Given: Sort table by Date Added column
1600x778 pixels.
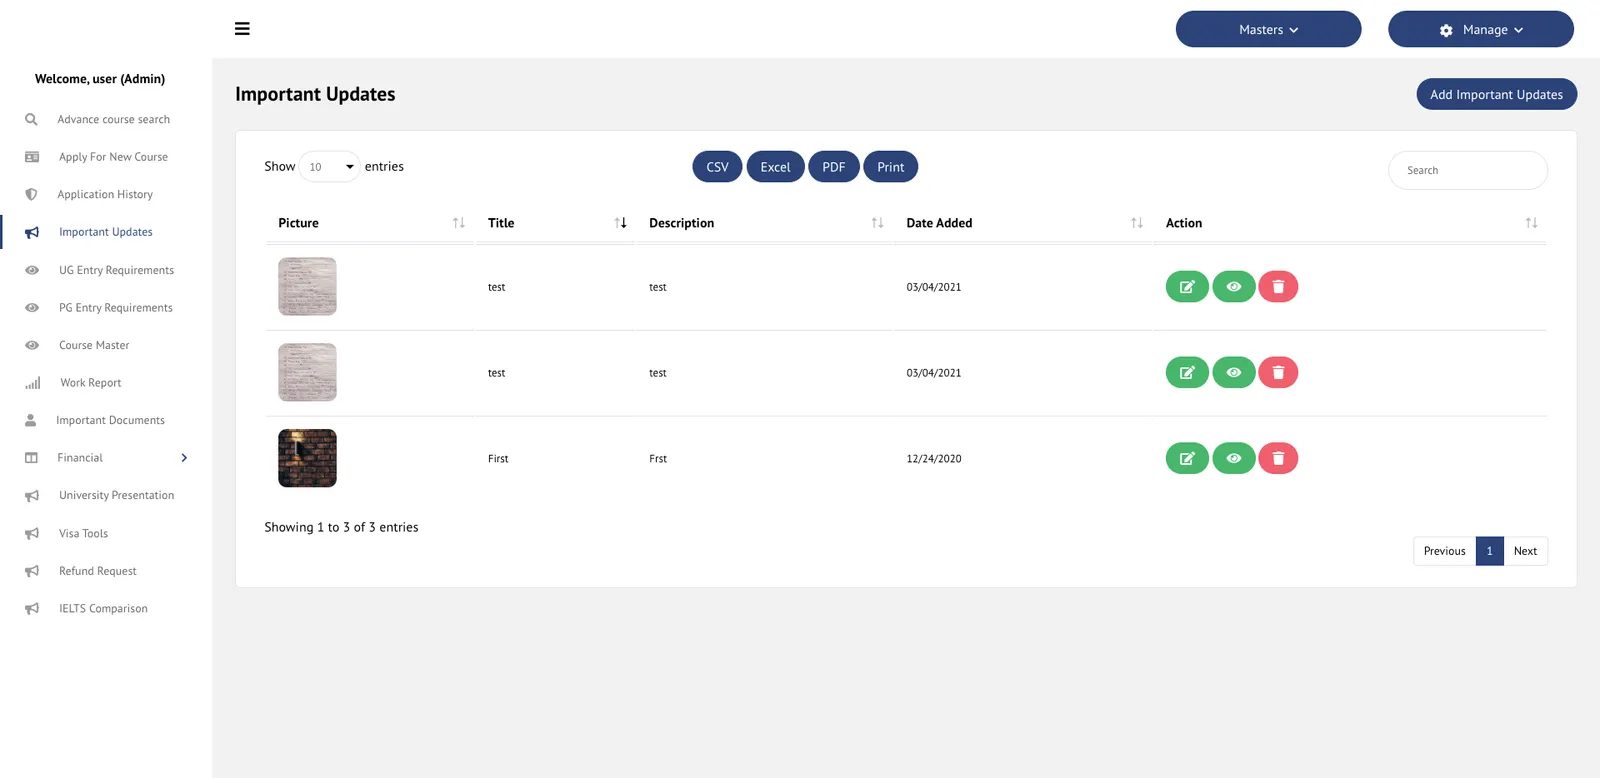Looking at the screenshot, I should click(1023, 223).
